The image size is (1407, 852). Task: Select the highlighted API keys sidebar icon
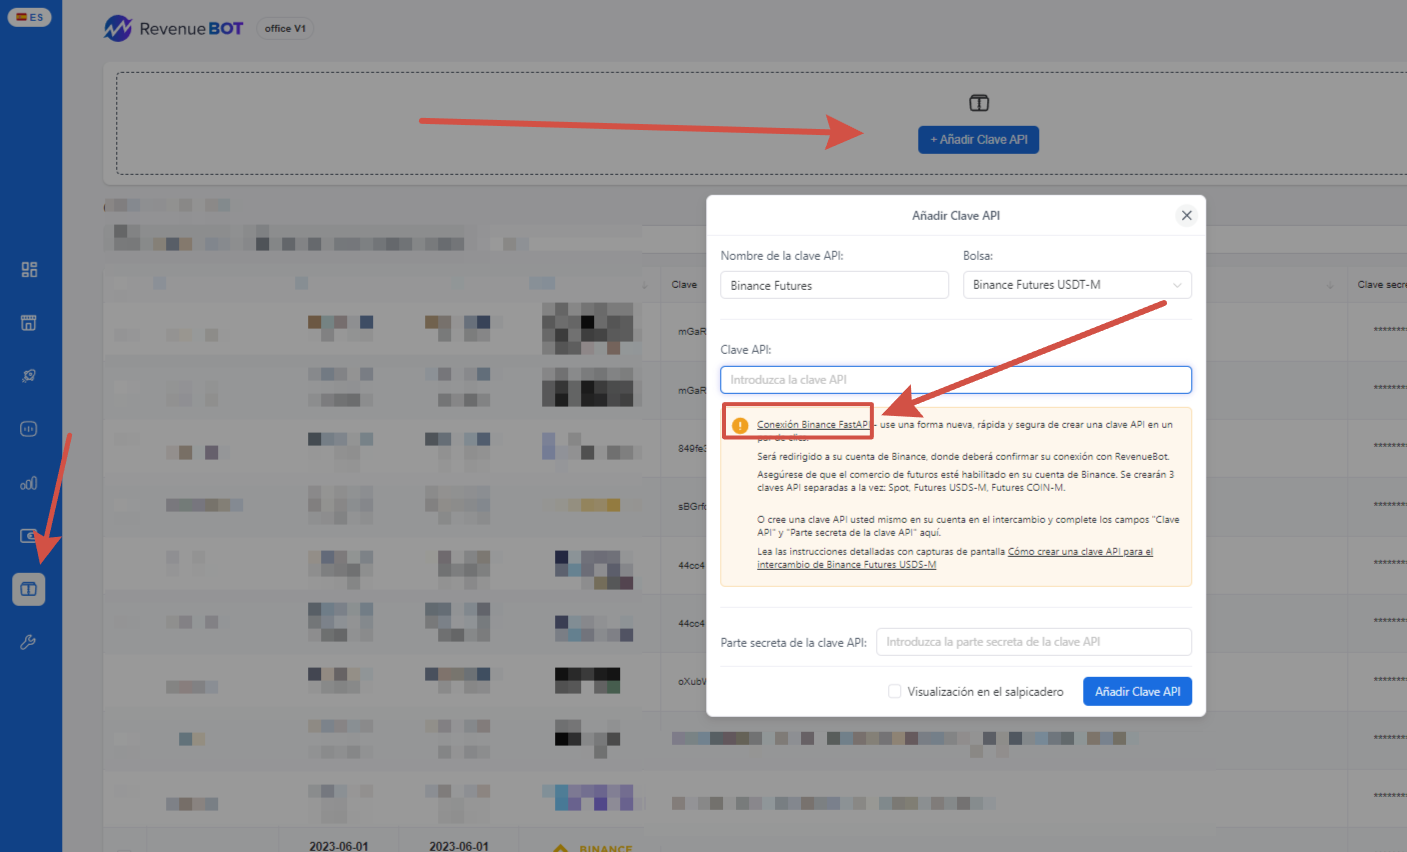coord(29,589)
